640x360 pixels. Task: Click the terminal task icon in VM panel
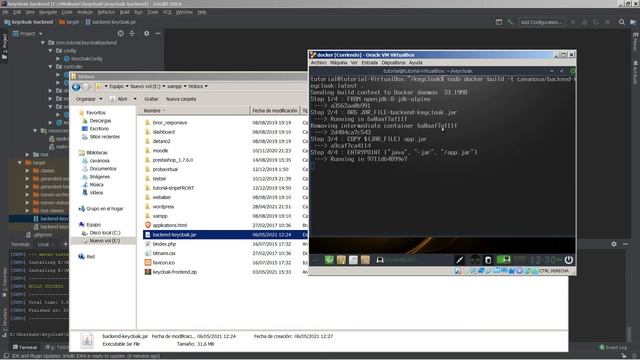click(x=380, y=260)
